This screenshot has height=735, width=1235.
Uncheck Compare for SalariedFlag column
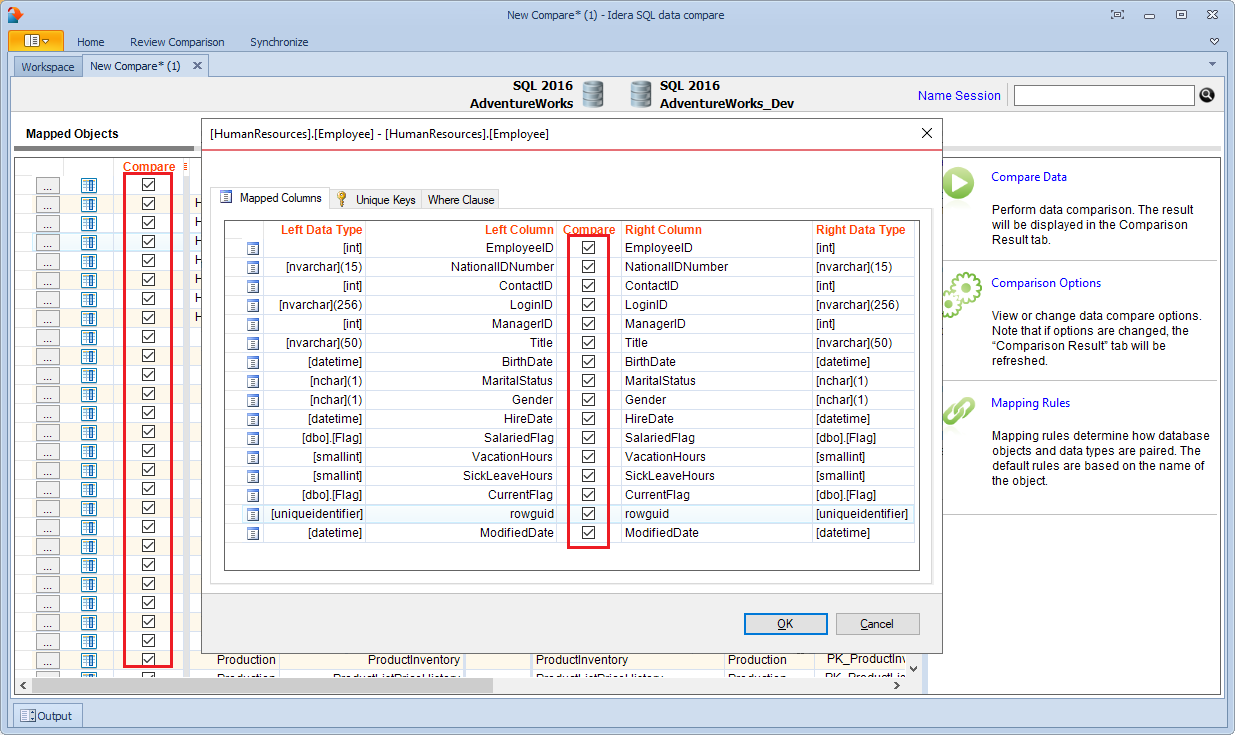point(588,437)
